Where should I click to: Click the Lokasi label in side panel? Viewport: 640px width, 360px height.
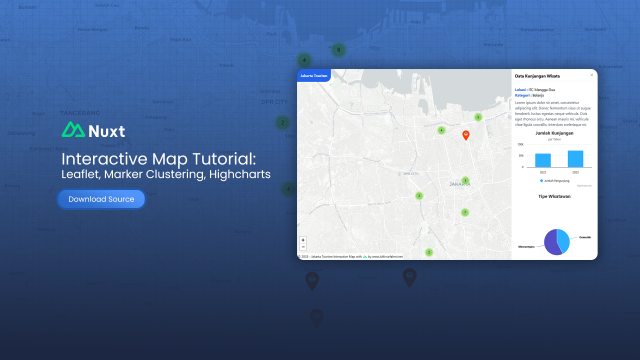(520, 89)
